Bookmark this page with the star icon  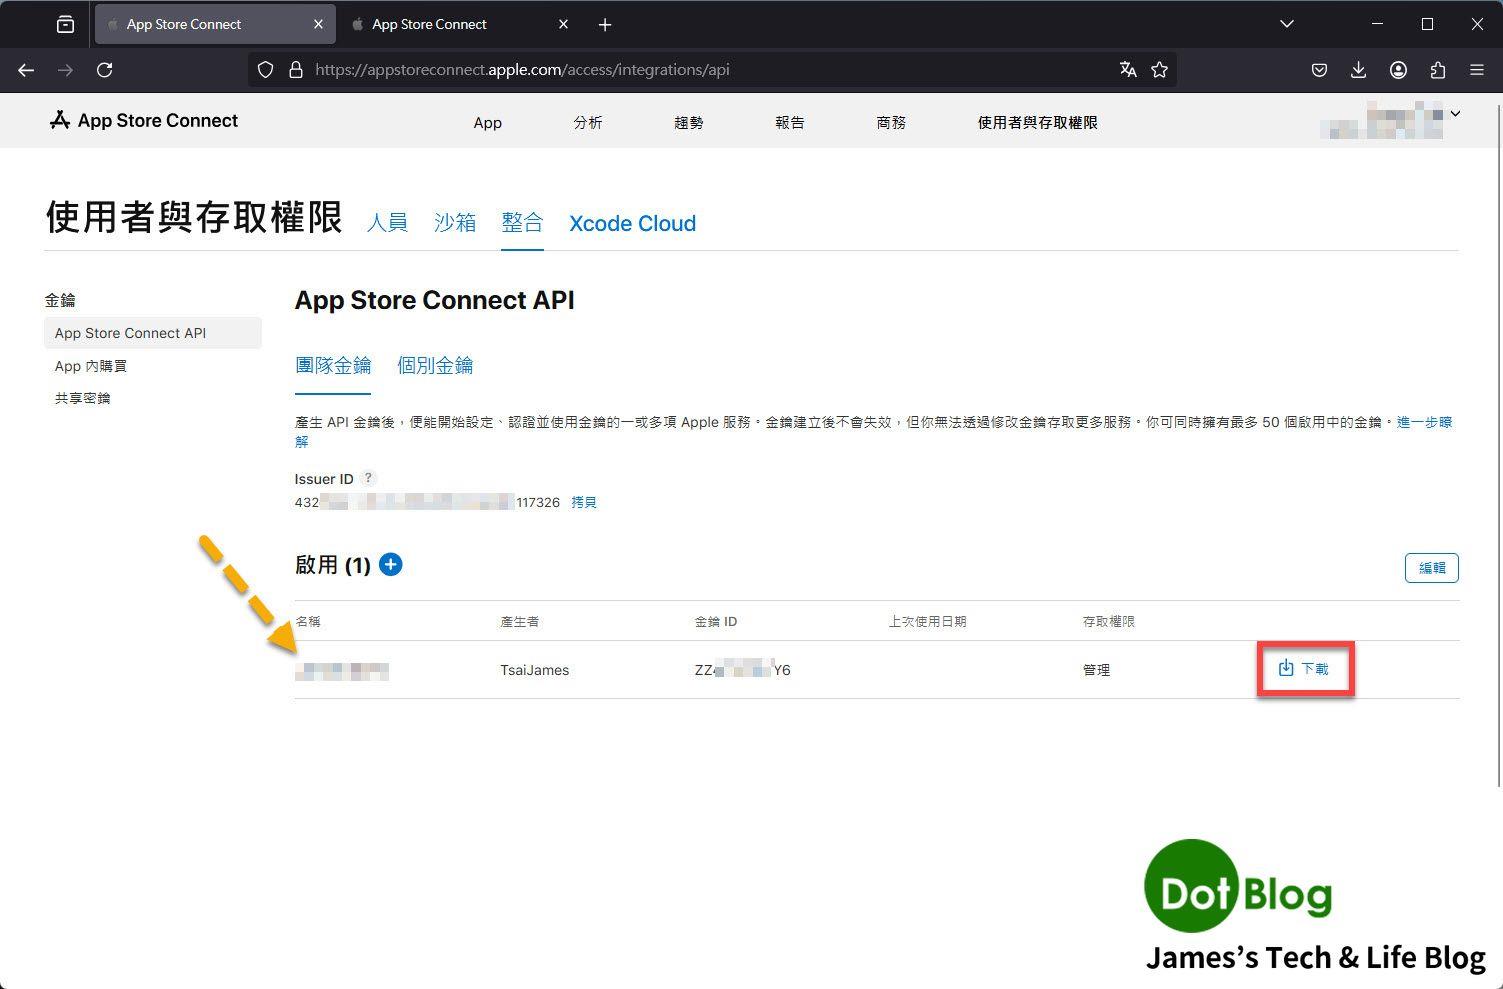point(1159,69)
